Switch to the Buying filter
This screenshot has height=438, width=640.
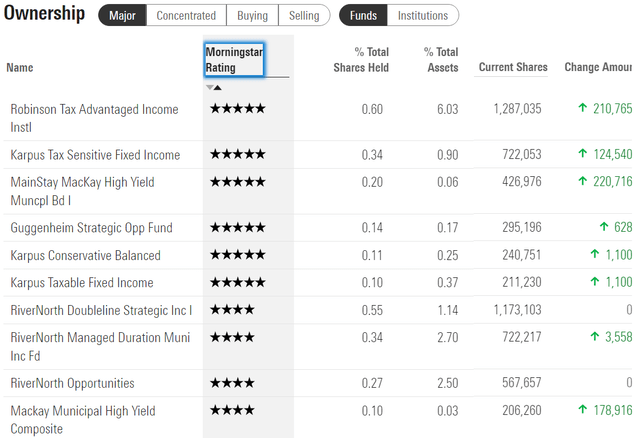tap(252, 16)
